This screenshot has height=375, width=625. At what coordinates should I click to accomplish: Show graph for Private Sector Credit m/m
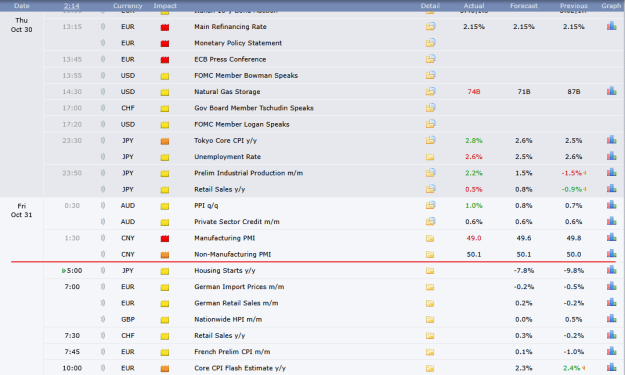tap(611, 221)
